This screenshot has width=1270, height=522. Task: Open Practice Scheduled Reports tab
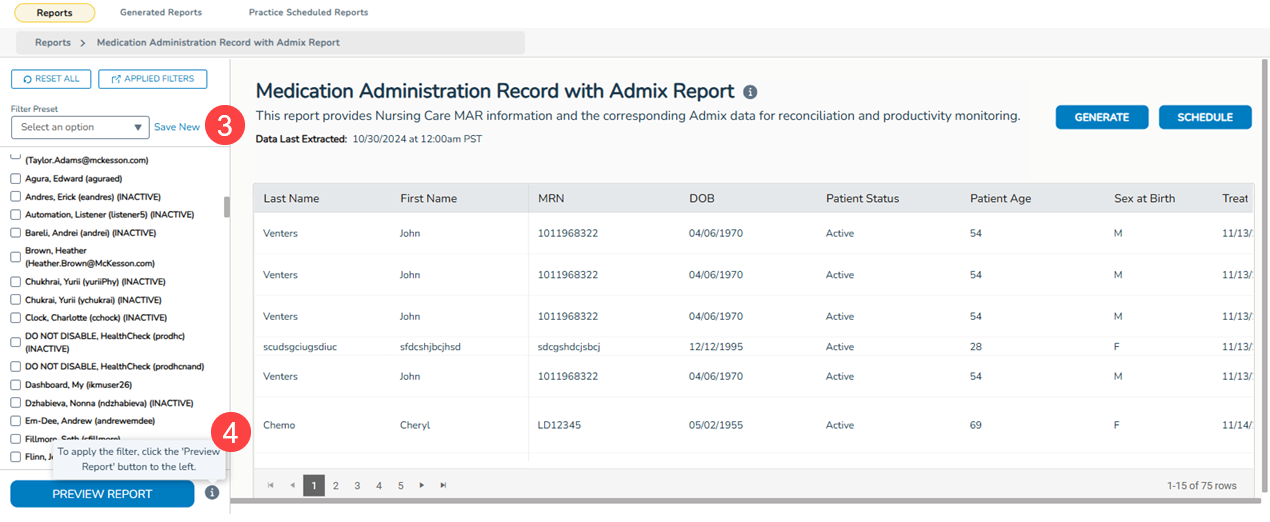(308, 13)
